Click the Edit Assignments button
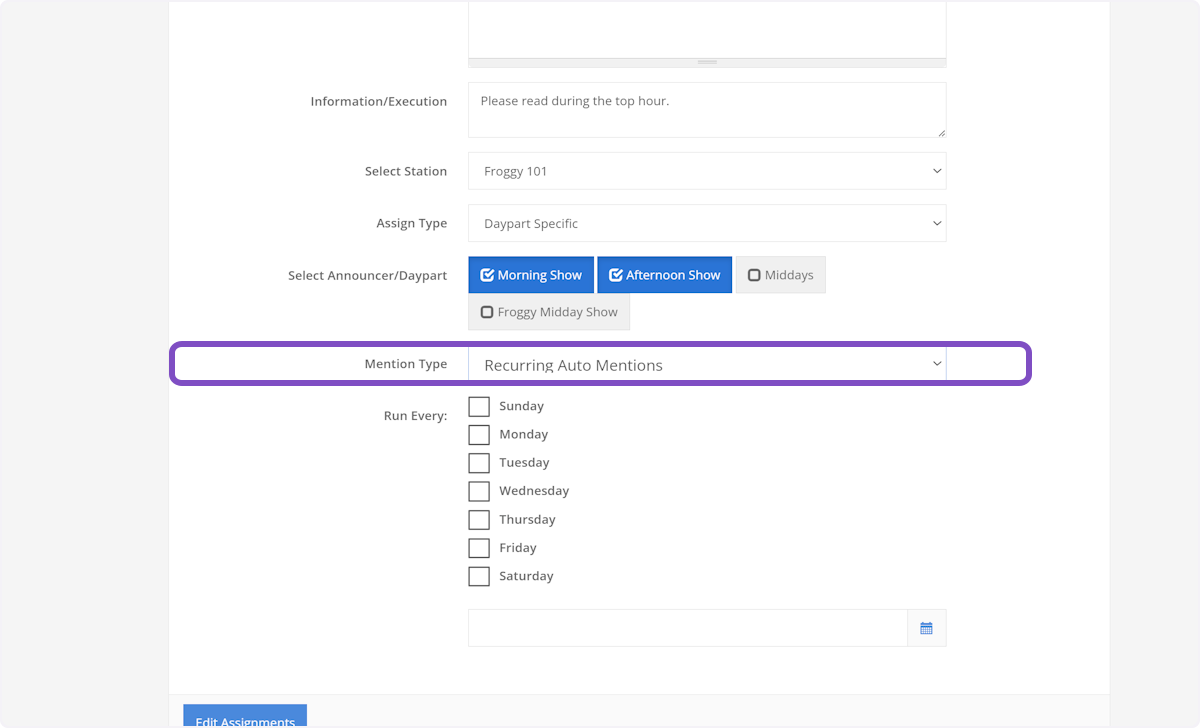1200x728 pixels. tap(245, 717)
